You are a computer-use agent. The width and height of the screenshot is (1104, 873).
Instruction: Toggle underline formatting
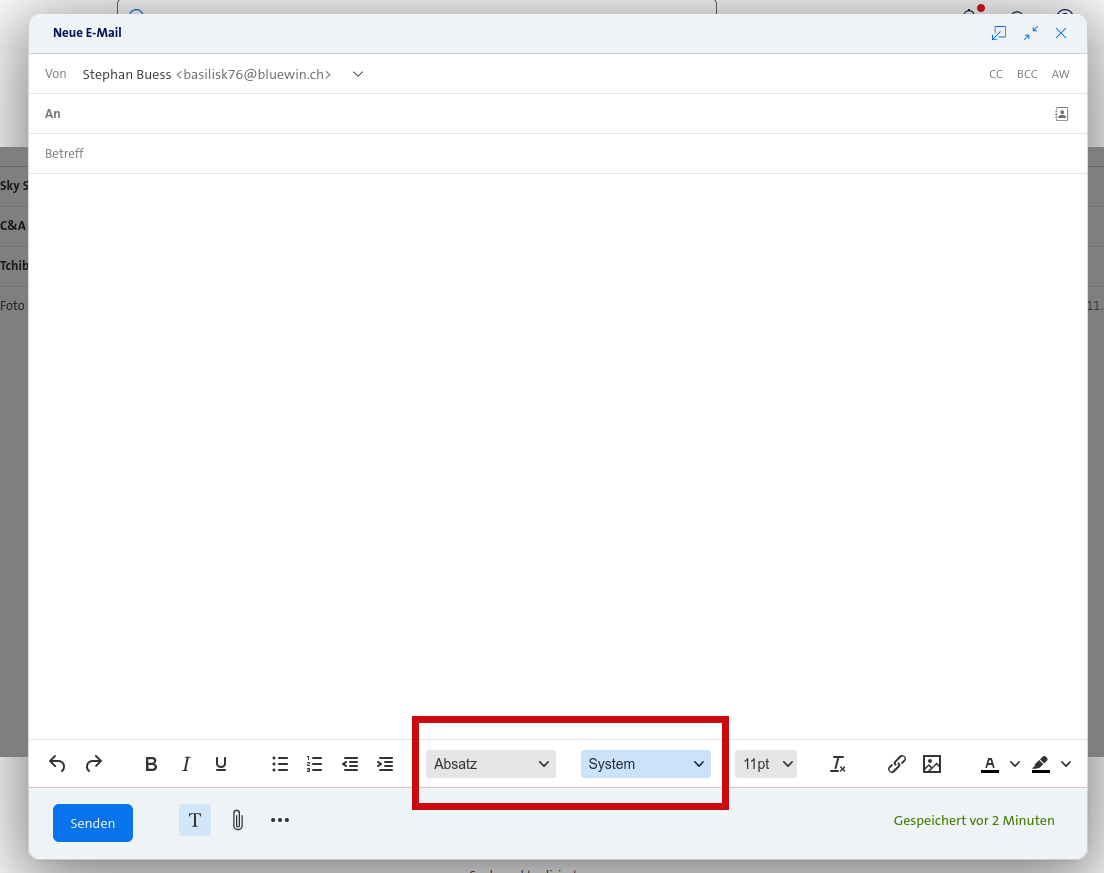[x=221, y=764]
